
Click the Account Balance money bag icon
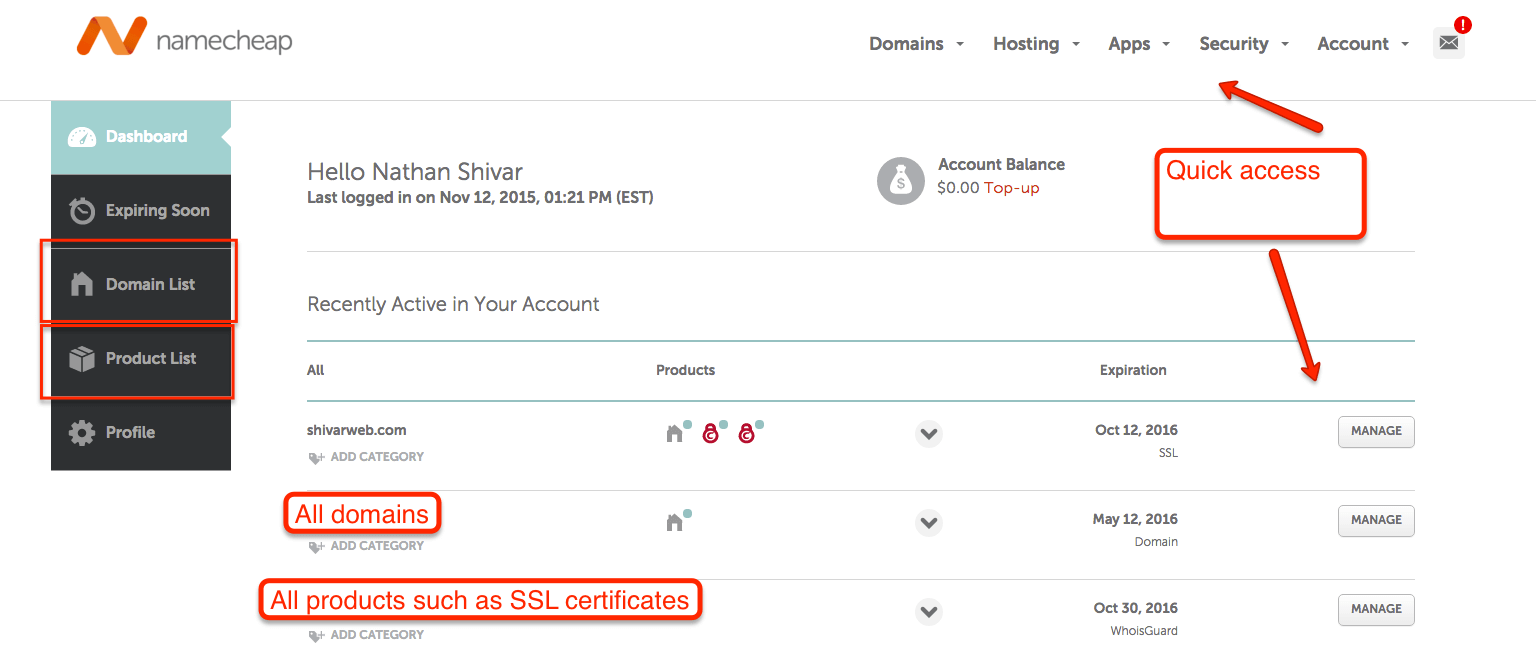pyautogui.click(x=900, y=181)
